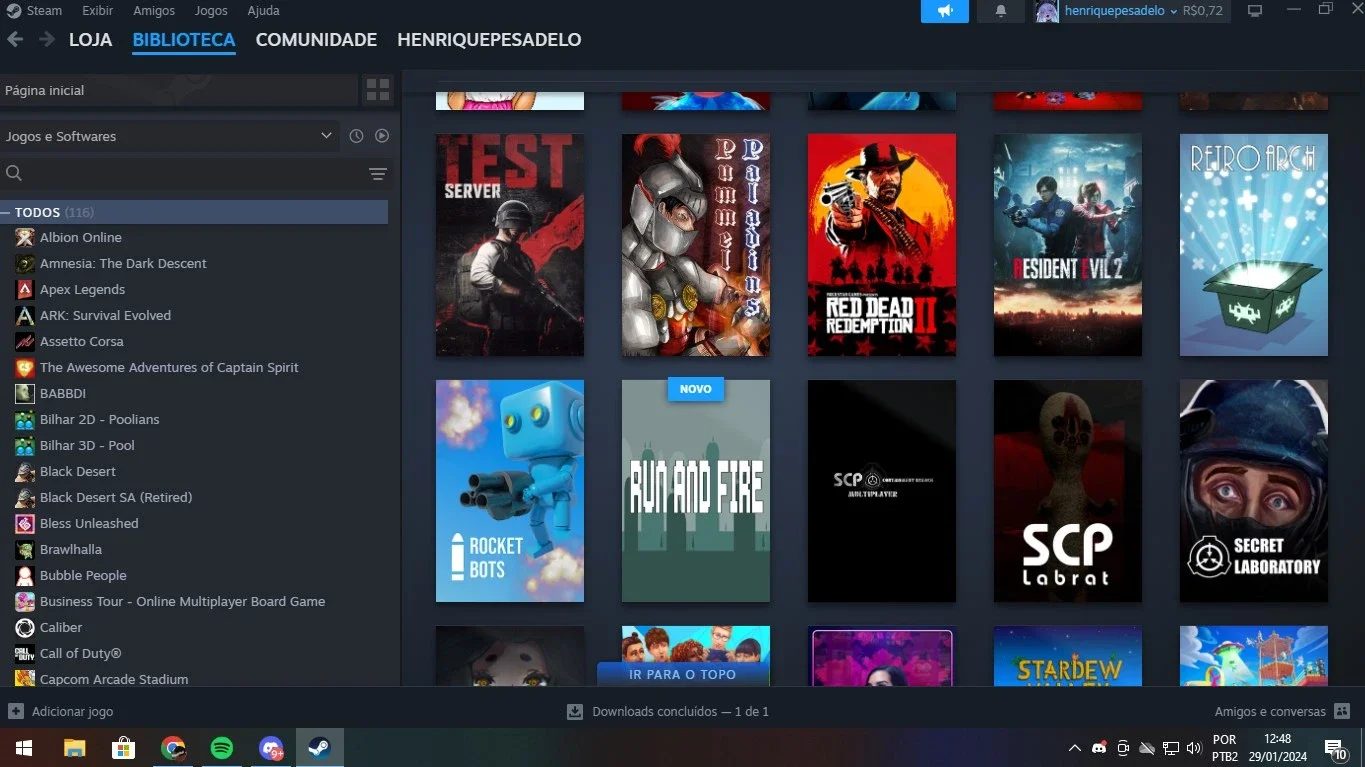Open Google Chrome from the taskbar

pos(173,748)
